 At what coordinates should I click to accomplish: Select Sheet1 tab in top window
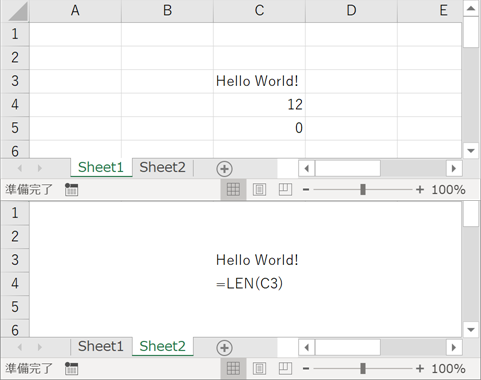click(101, 167)
